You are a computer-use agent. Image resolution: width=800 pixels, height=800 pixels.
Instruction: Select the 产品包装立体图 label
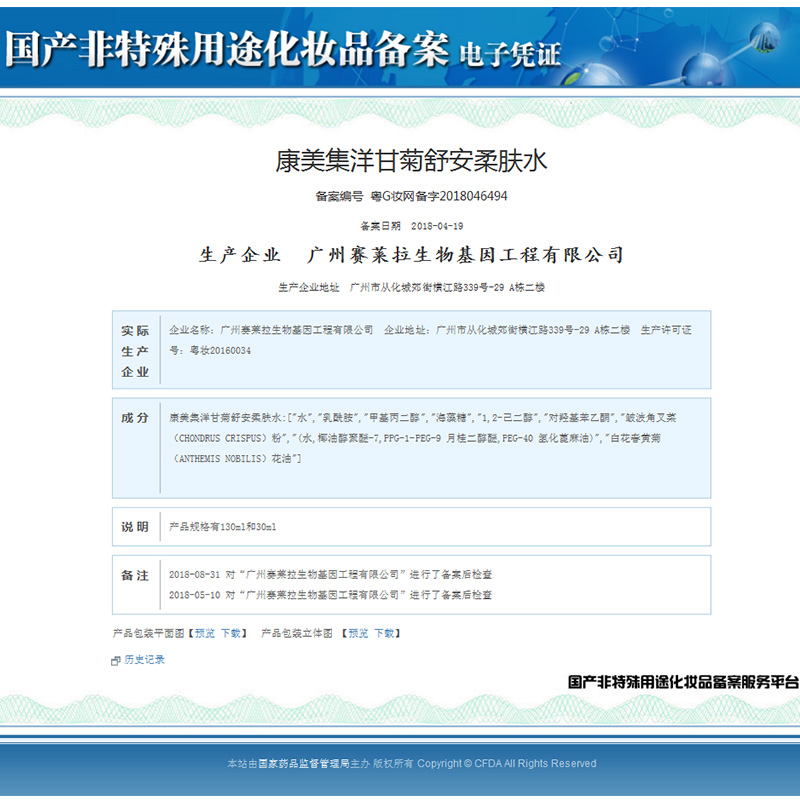pos(296,633)
